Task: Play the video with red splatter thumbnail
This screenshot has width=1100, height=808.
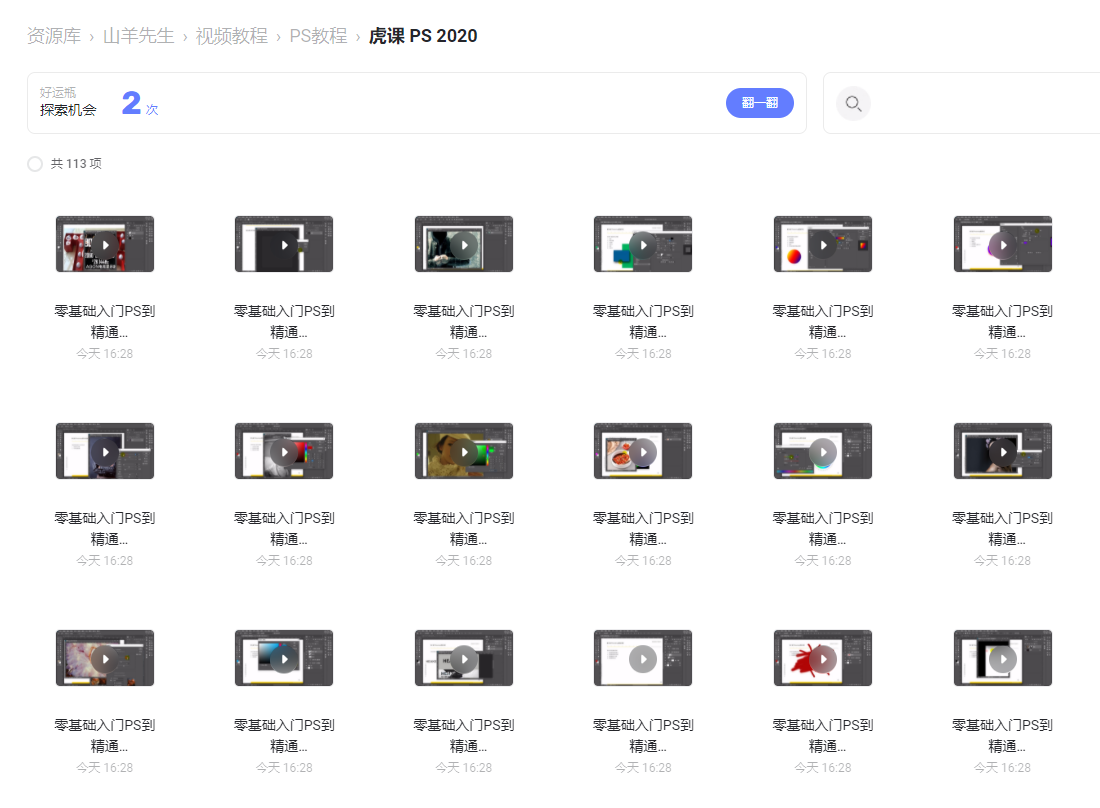Action: [822, 659]
